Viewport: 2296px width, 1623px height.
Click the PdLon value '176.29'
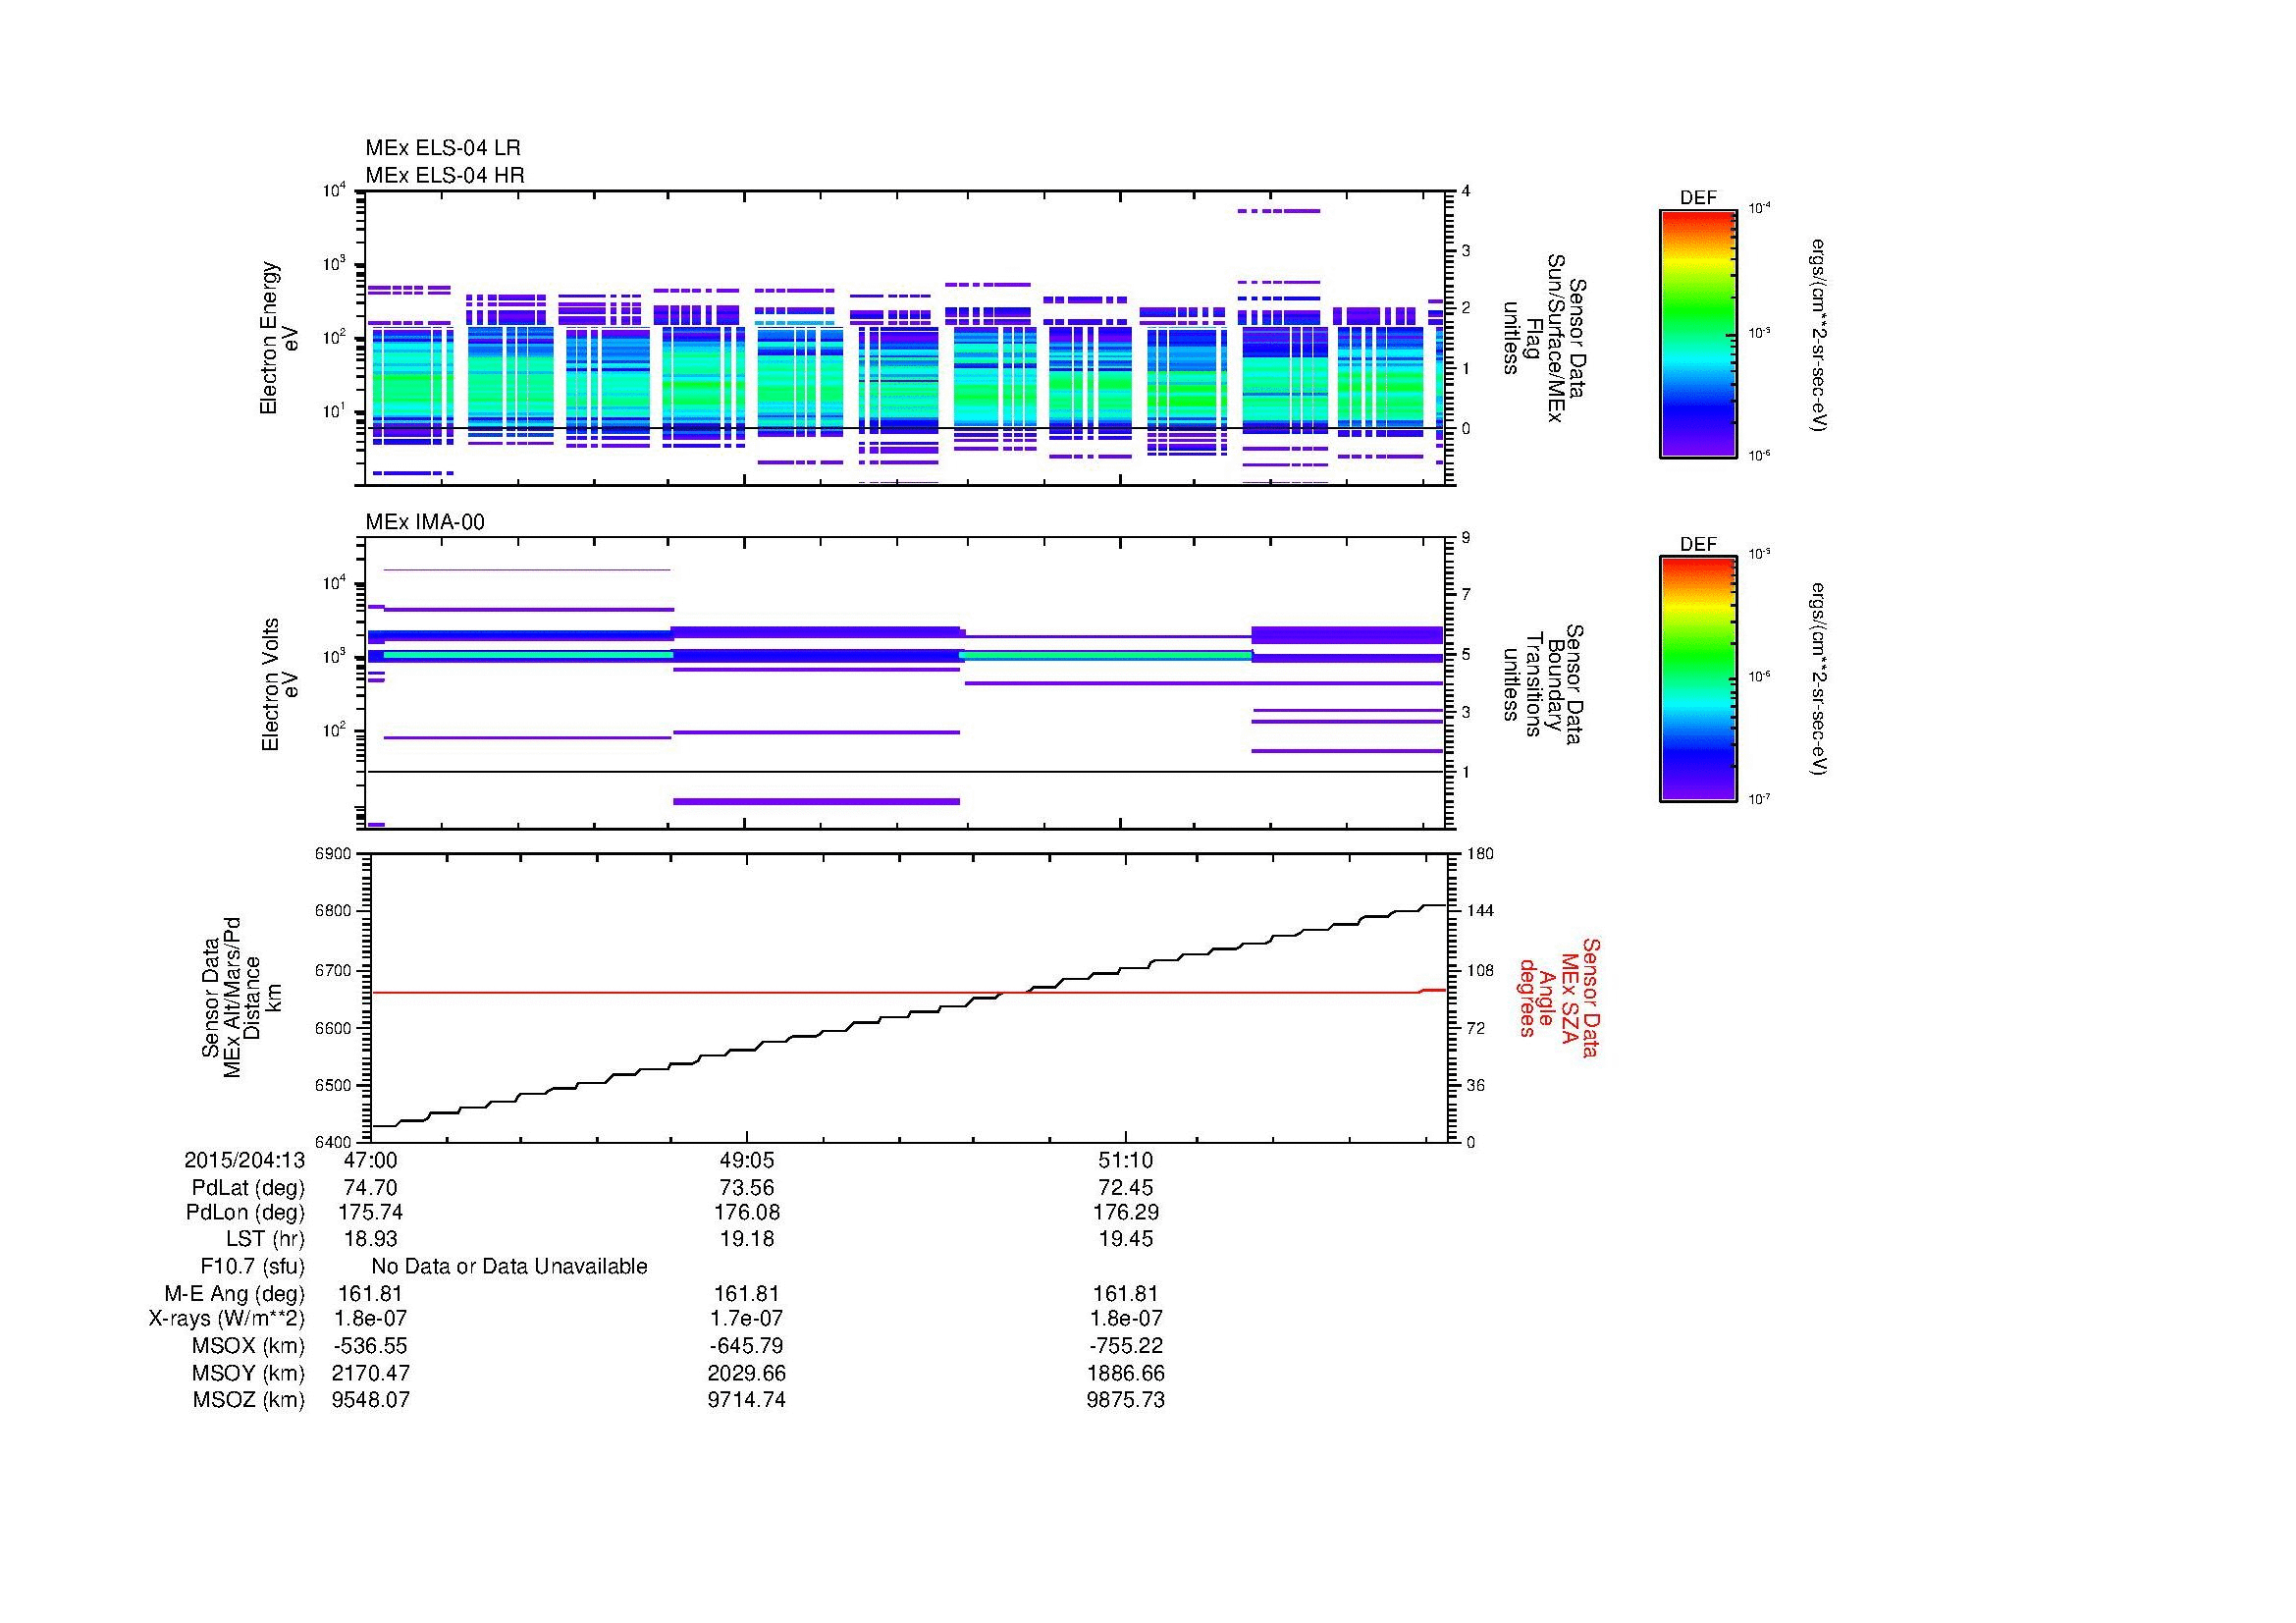1125,1212
